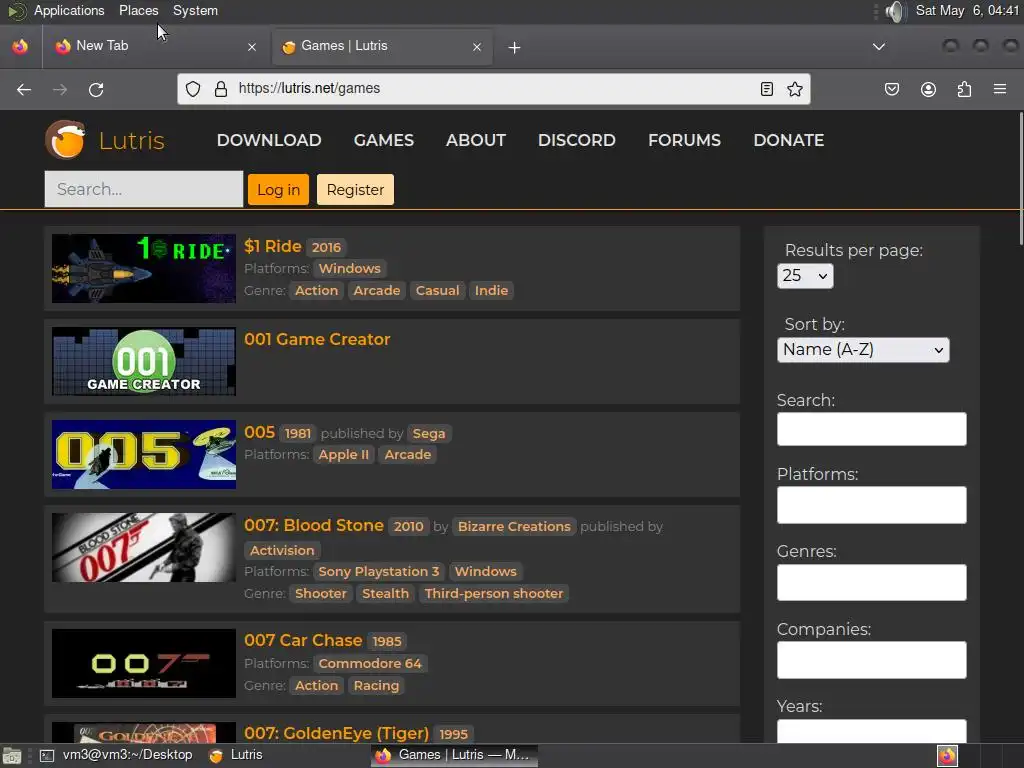Open the 007: Blood Stone link

pos(313,526)
